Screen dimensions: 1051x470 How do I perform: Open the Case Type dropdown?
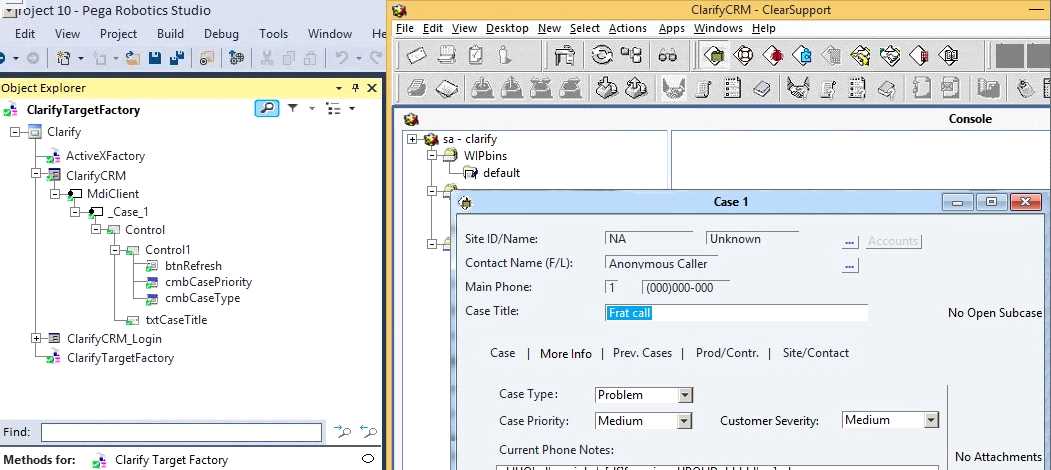click(x=684, y=395)
